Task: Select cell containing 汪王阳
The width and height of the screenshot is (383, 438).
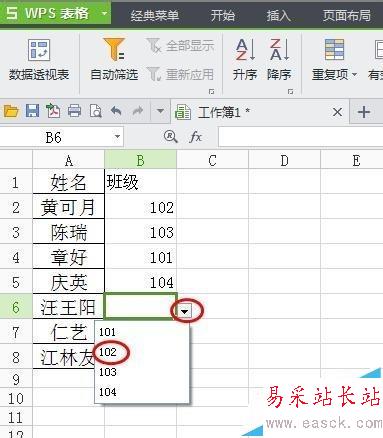Action: pyautogui.click(x=69, y=306)
